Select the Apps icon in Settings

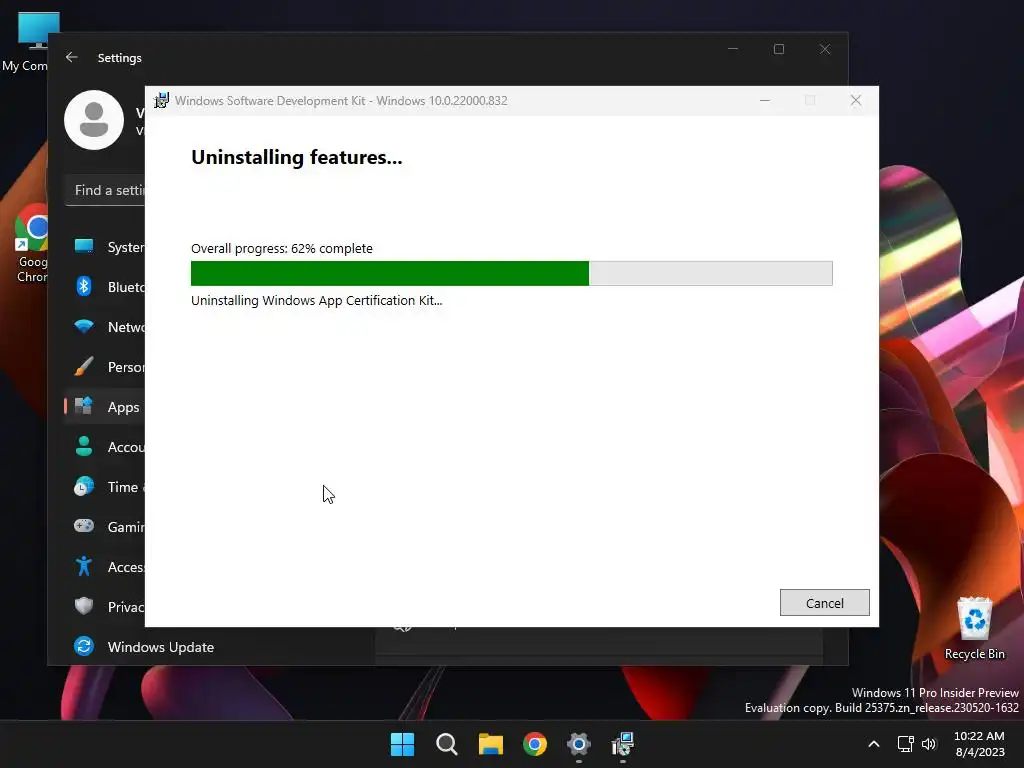pyautogui.click(x=84, y=406)
